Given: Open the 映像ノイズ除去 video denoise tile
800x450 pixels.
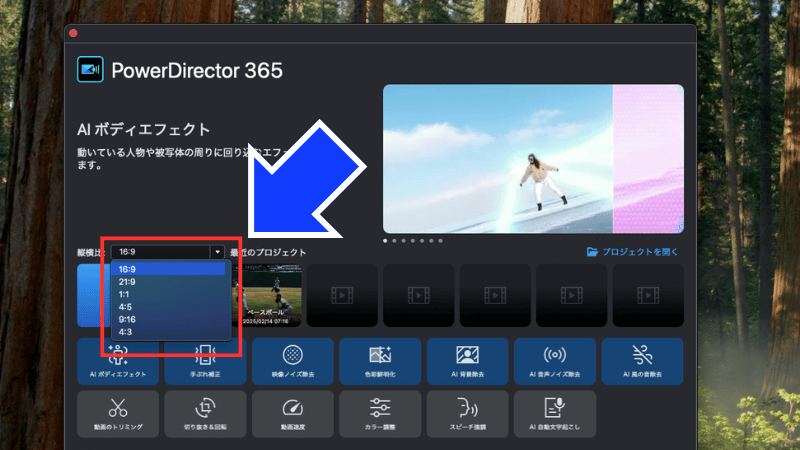Looking at the screenshot, I should 293,361.
